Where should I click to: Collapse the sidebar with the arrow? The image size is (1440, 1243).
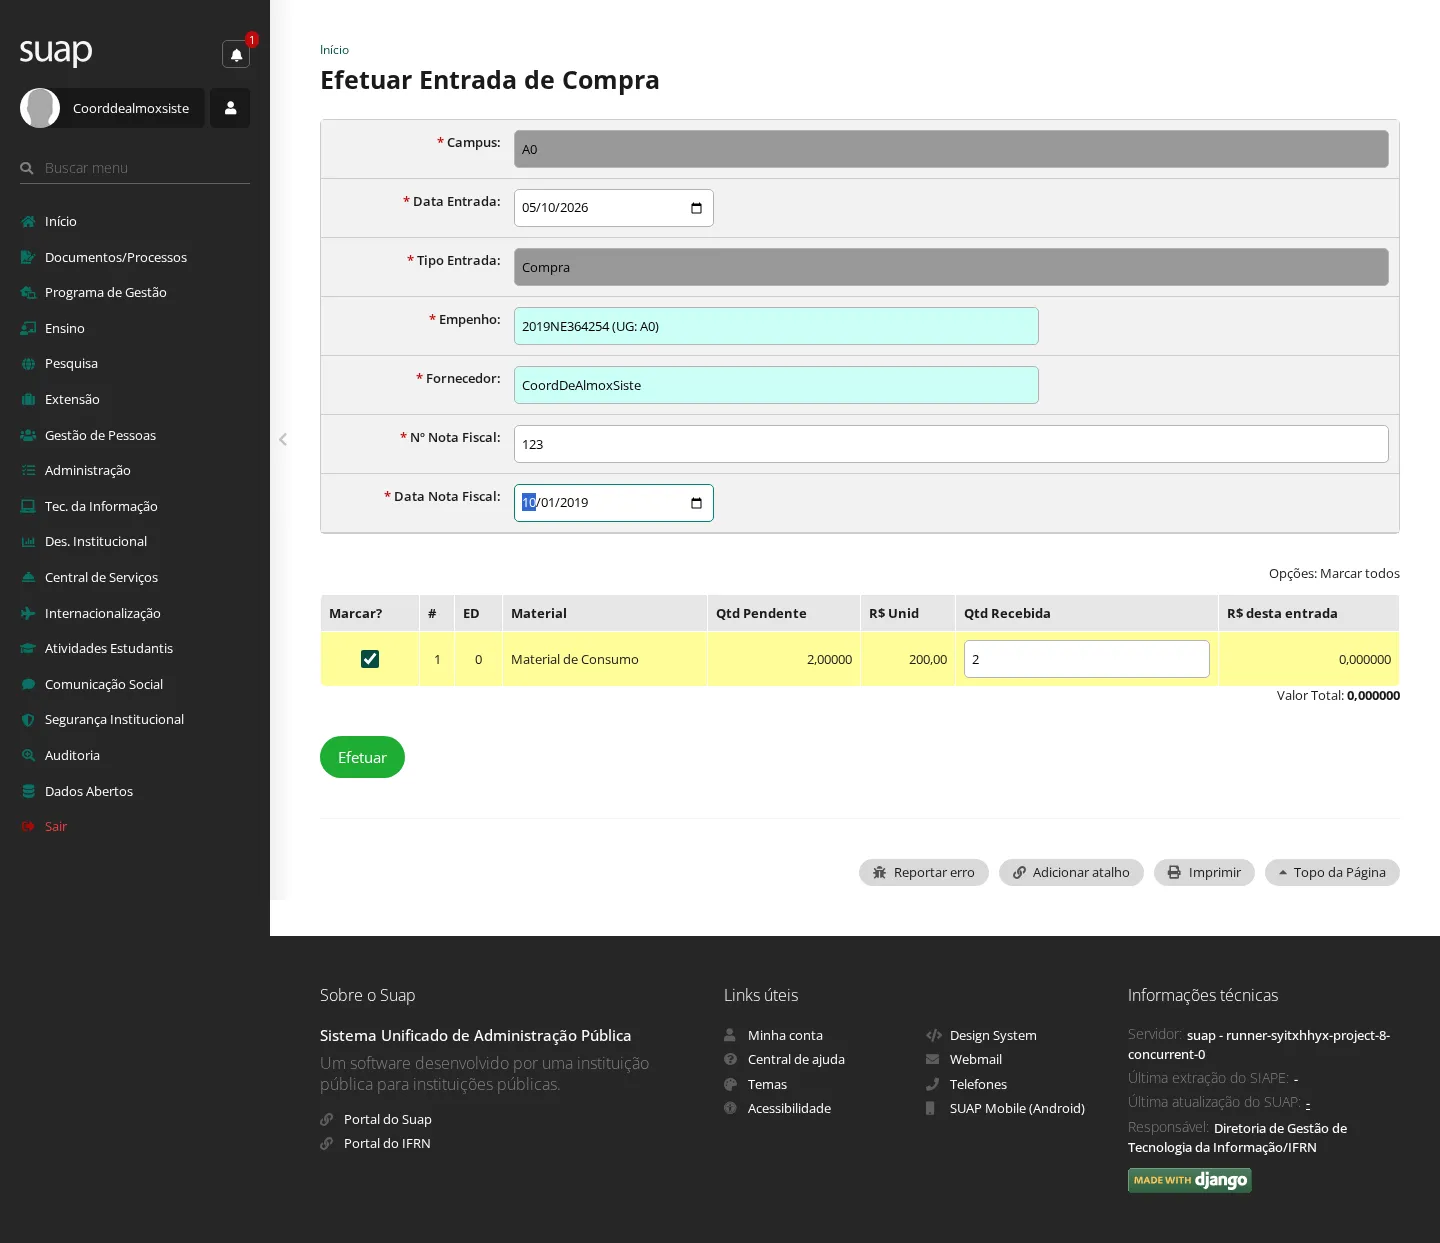(x=283, y=439)
